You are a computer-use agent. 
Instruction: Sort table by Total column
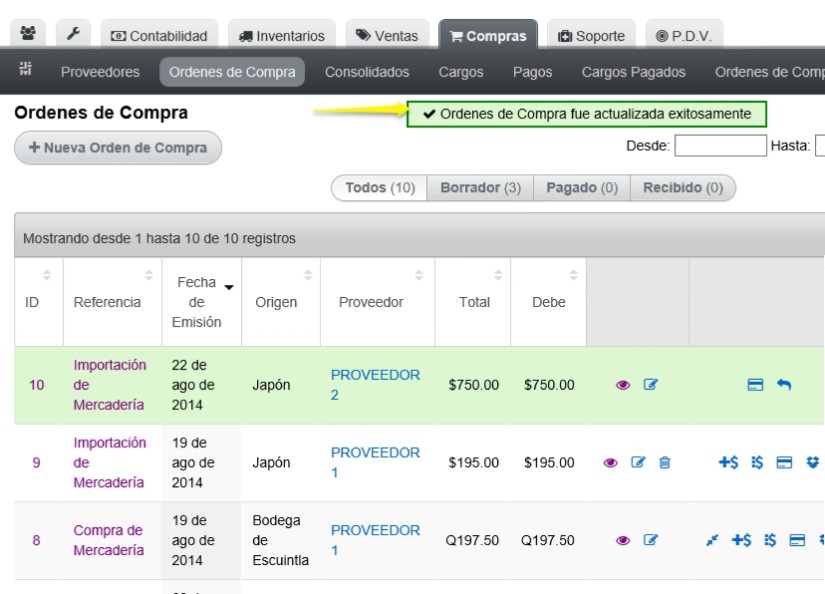tap(473, 301)
